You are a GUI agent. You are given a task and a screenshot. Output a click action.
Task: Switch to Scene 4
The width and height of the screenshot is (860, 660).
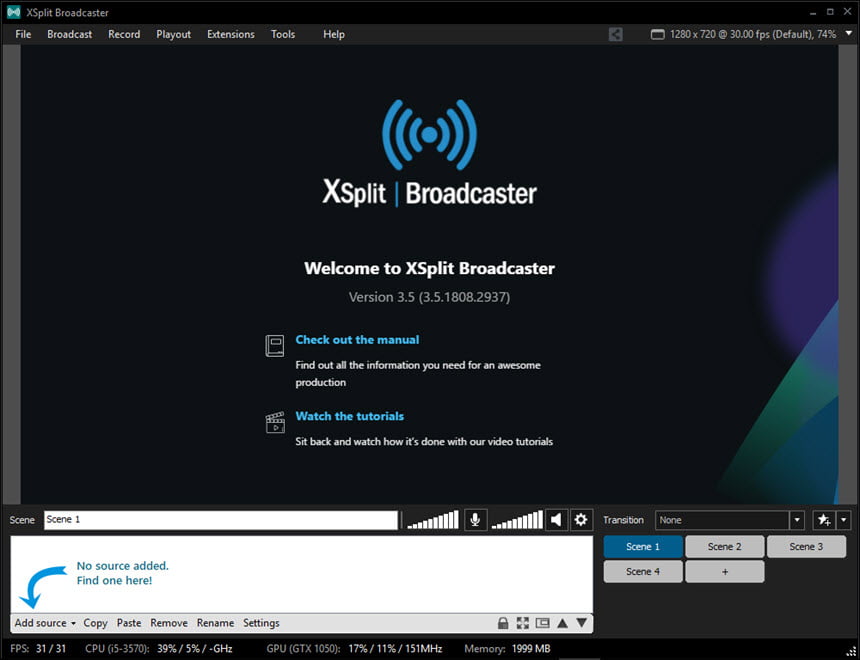click(x=643, y=572)
